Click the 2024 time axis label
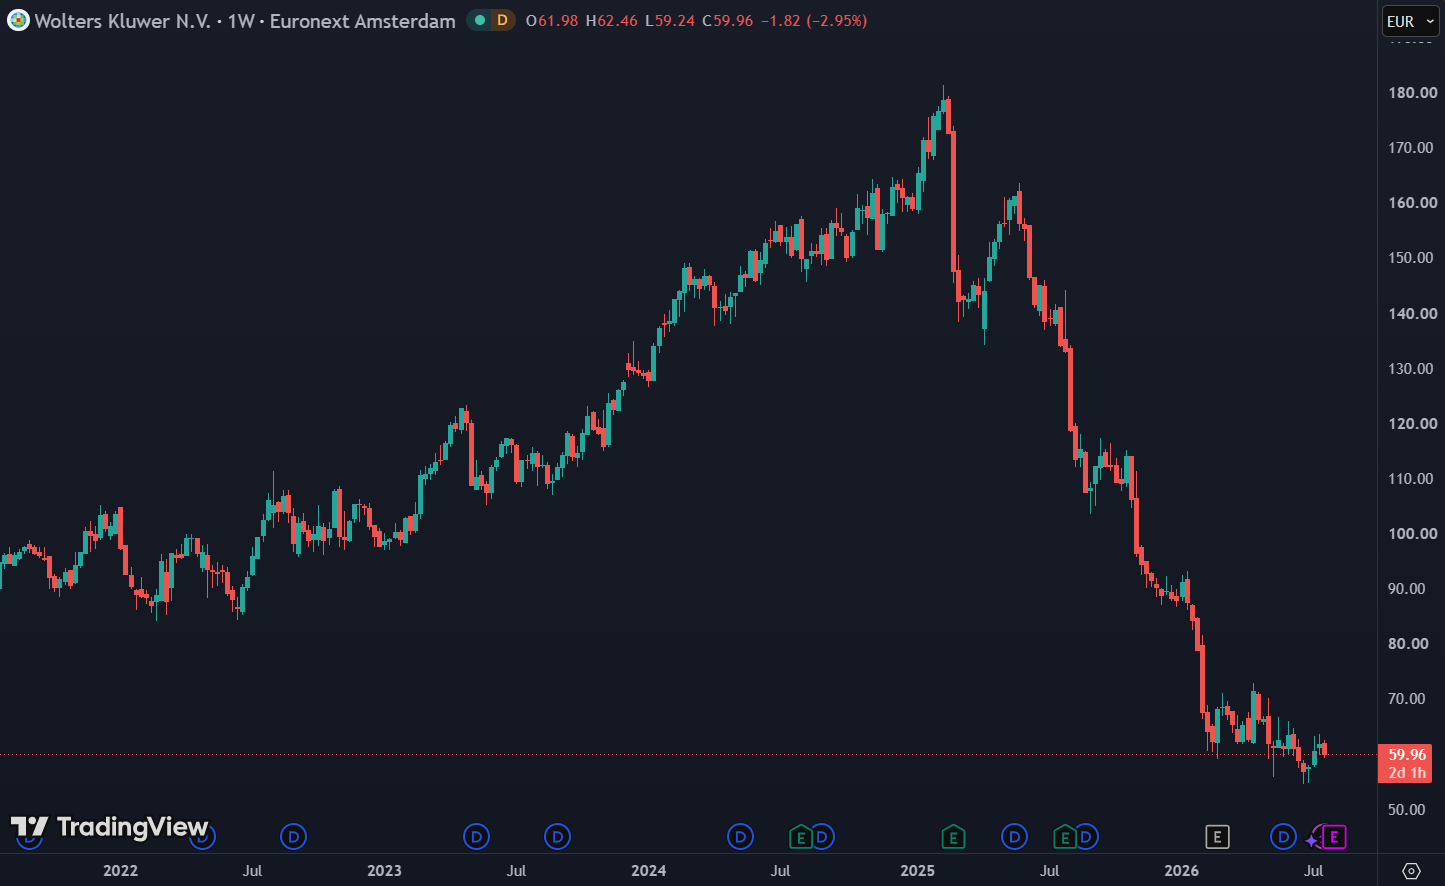1445x886 pixels. tap(649, 871)
